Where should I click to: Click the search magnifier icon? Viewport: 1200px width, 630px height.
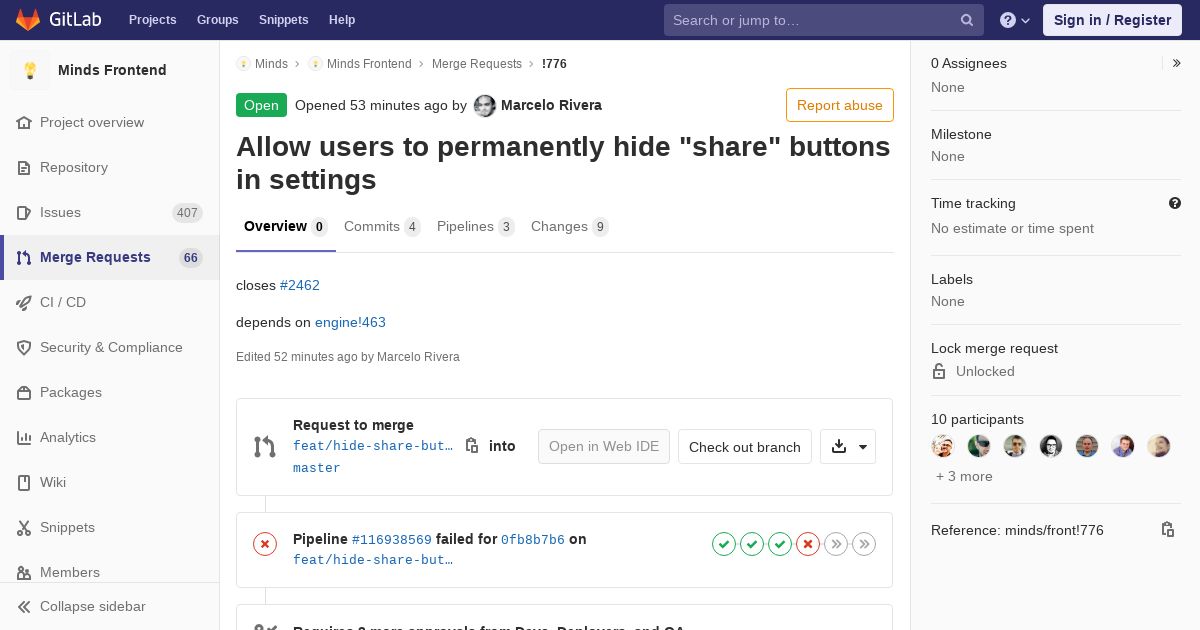point(967,20)
